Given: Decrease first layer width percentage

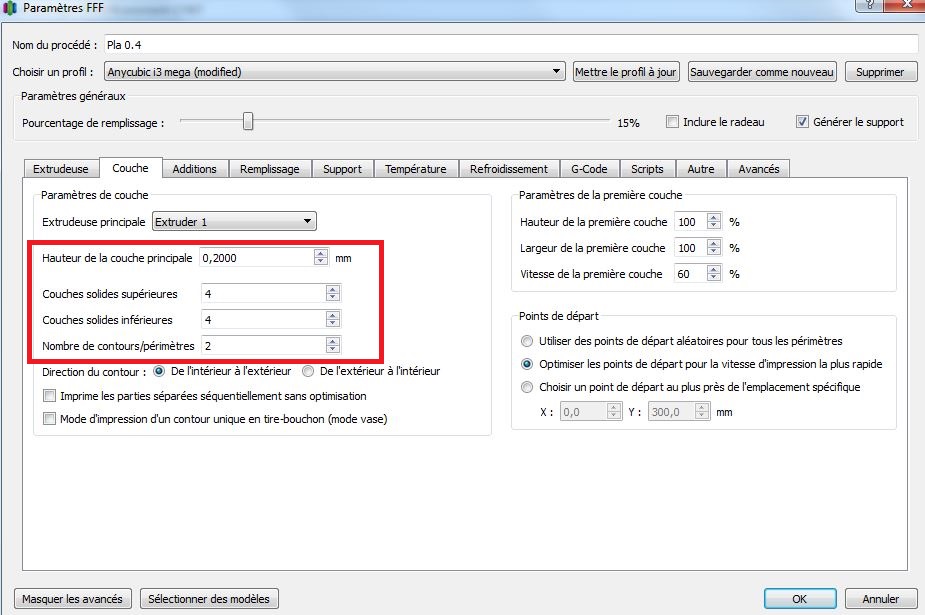Looking at the screenshot, I should (714, 251).
